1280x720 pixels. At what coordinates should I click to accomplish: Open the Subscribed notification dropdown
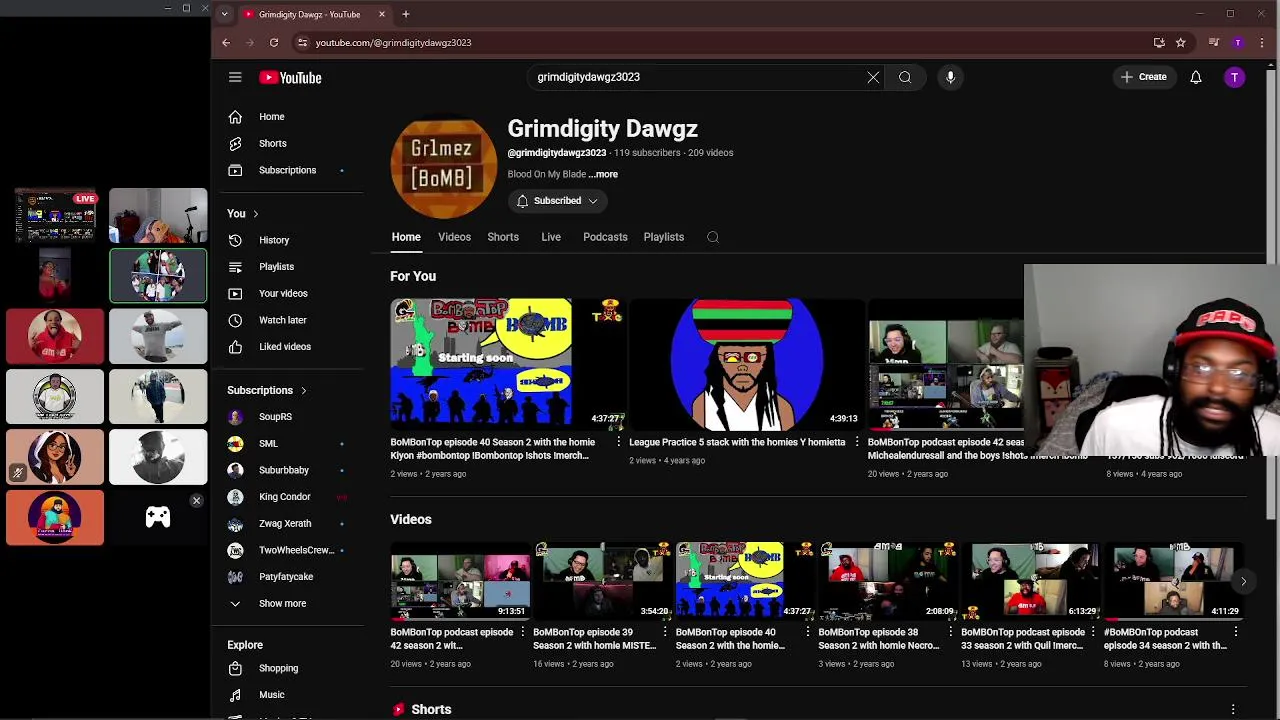tap(557, 201)
